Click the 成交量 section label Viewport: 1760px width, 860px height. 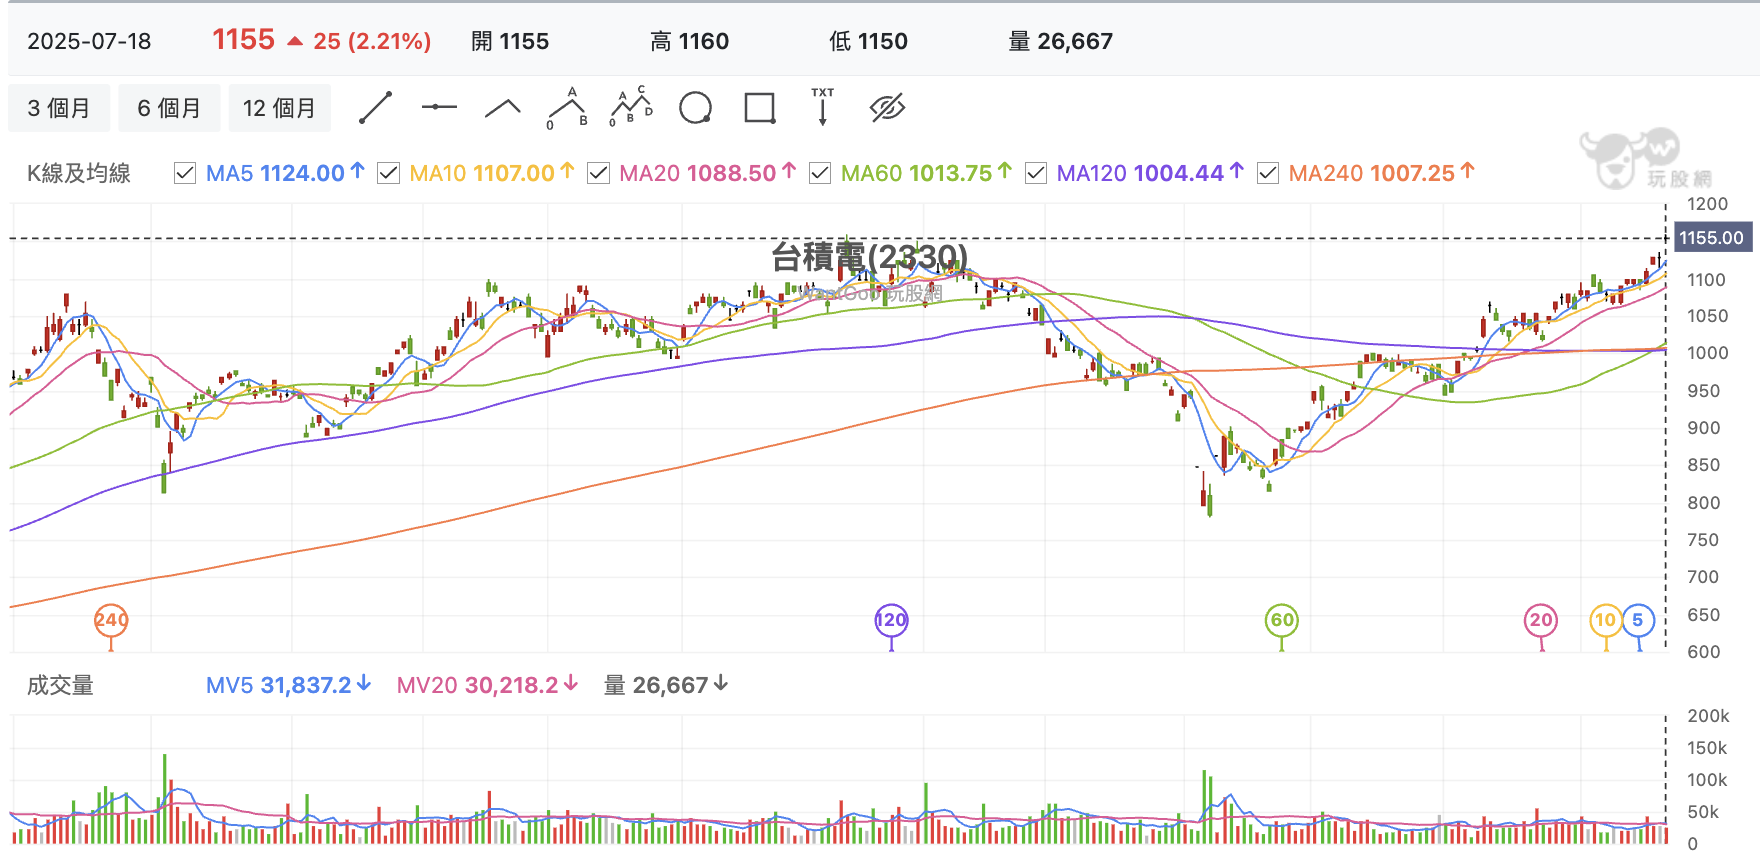coord(60,685)
